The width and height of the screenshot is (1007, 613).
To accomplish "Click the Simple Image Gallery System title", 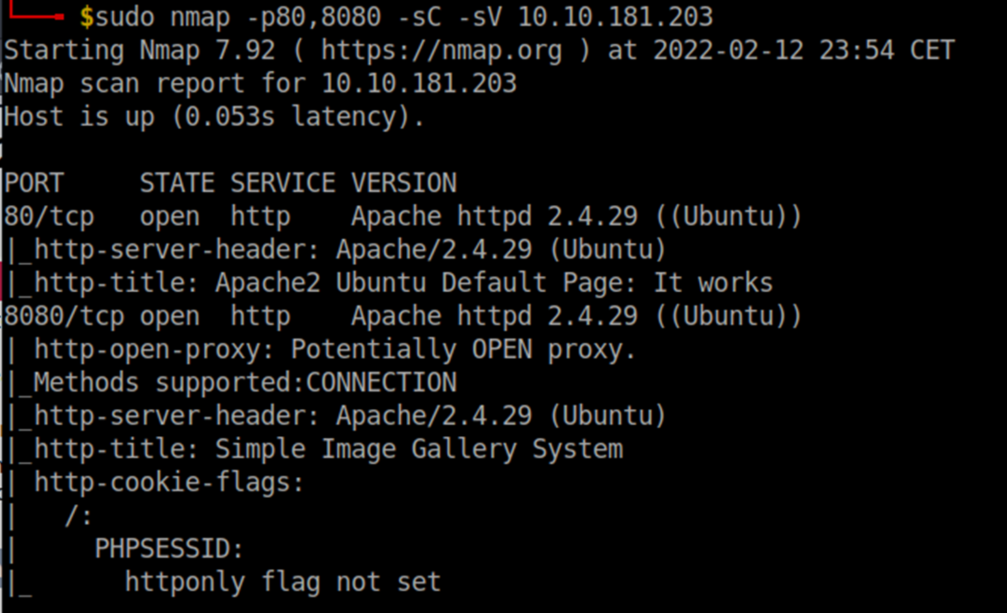I will 419,449.
